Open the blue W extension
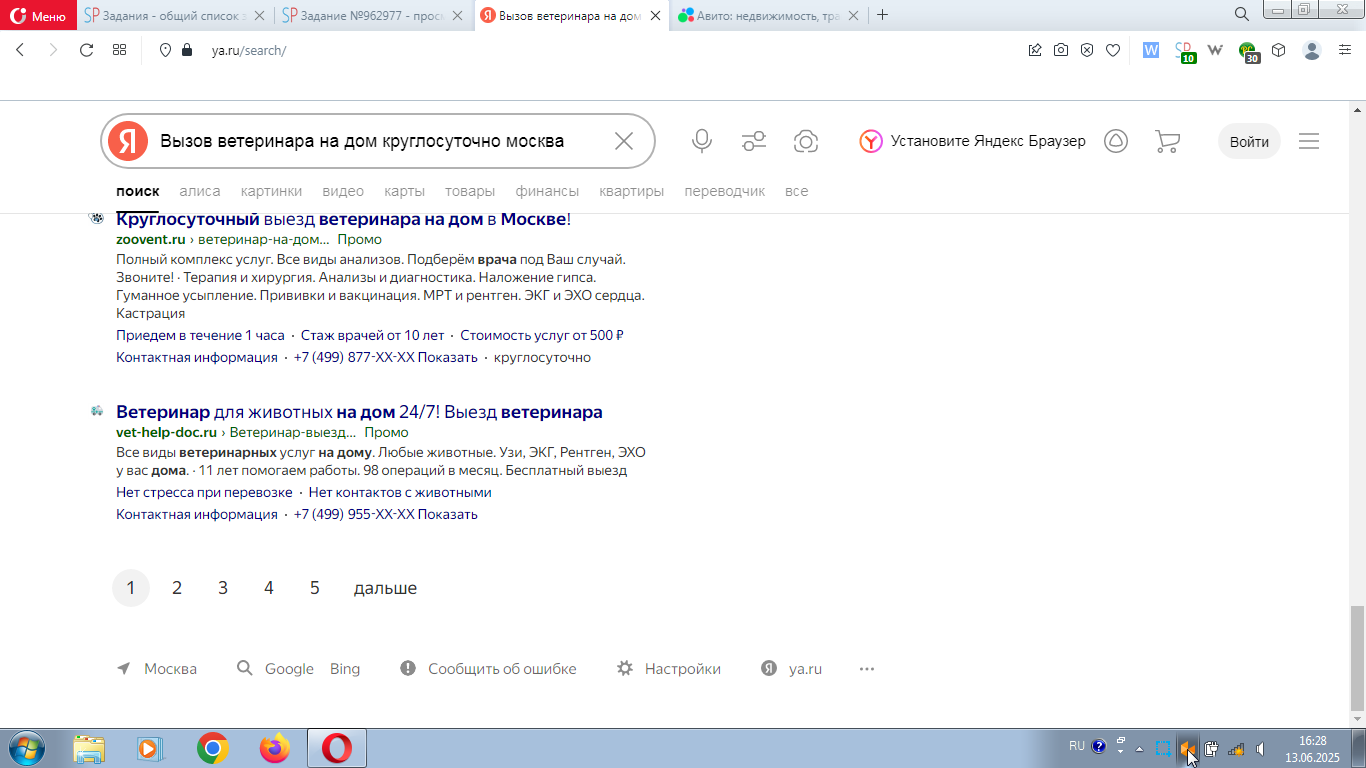Image resolution: width=1366 pixels, height=768 pixels. 1151,50
